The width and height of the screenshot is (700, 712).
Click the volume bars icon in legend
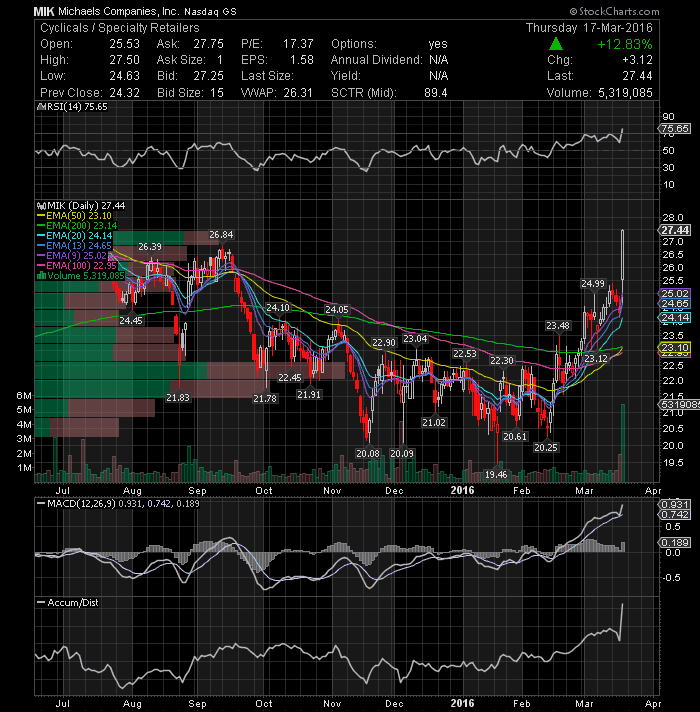tap(41, 276)
